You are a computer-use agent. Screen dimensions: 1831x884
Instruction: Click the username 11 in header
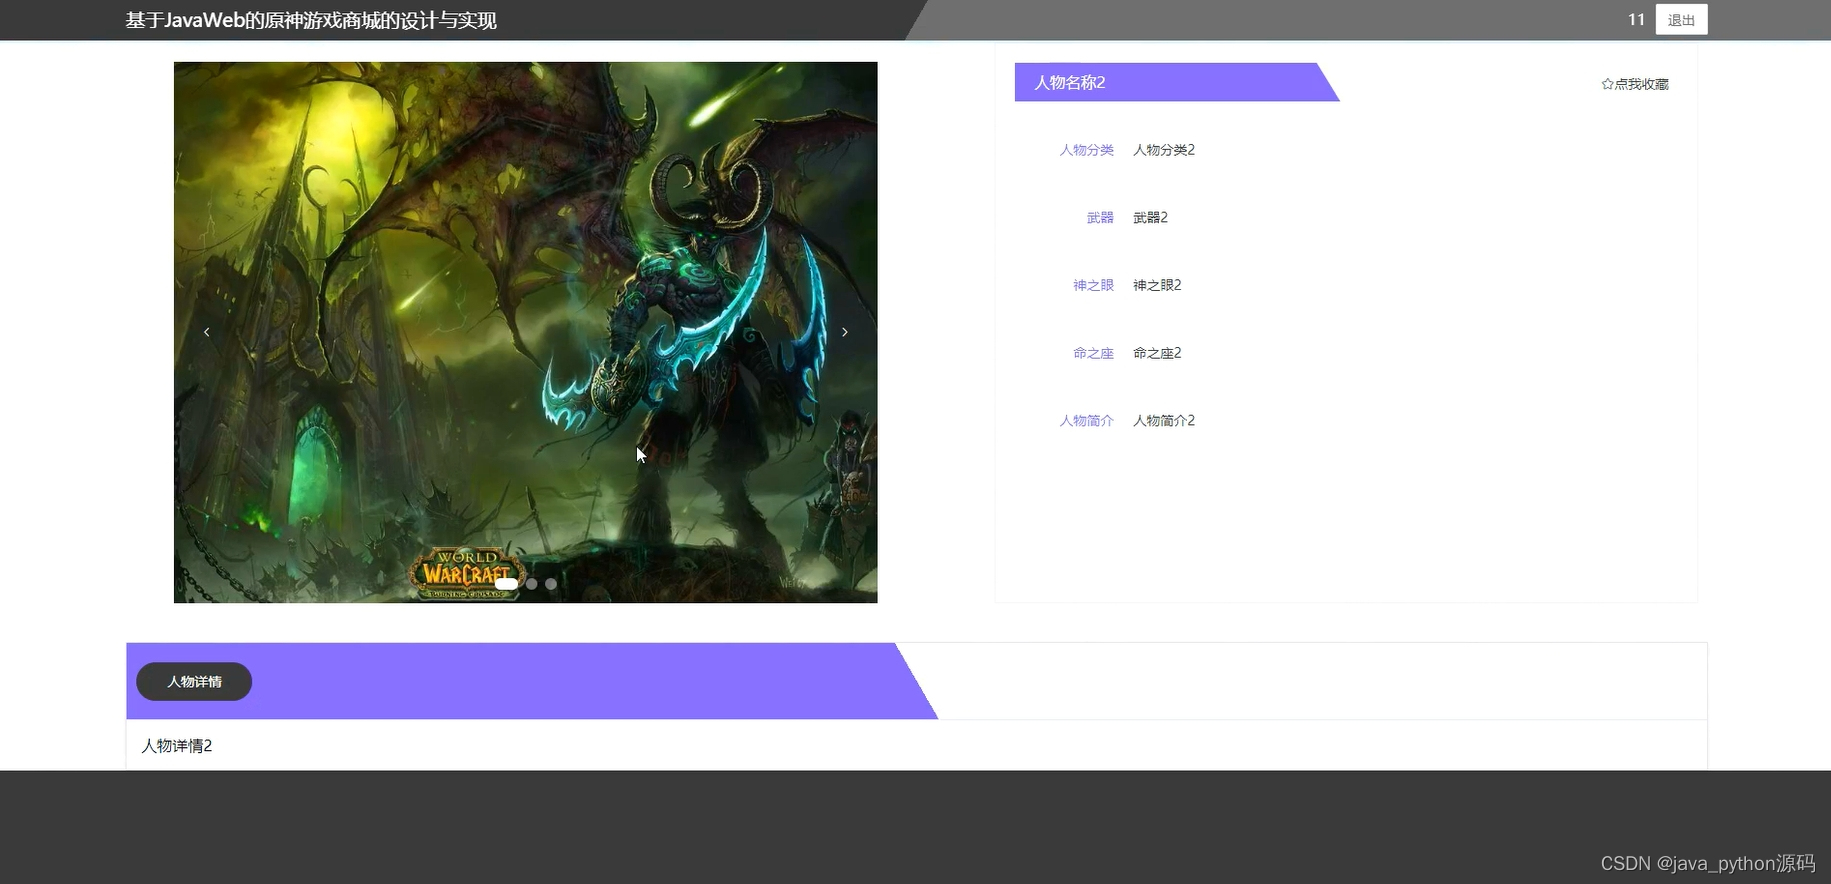(x=1636, y=20)
